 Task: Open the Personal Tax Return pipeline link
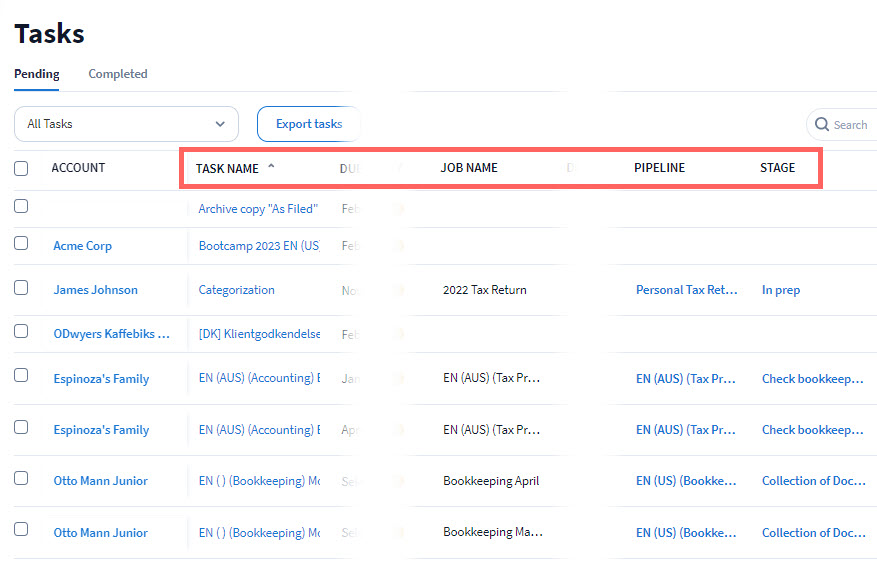pyautogui.click(x=686, y=290)
